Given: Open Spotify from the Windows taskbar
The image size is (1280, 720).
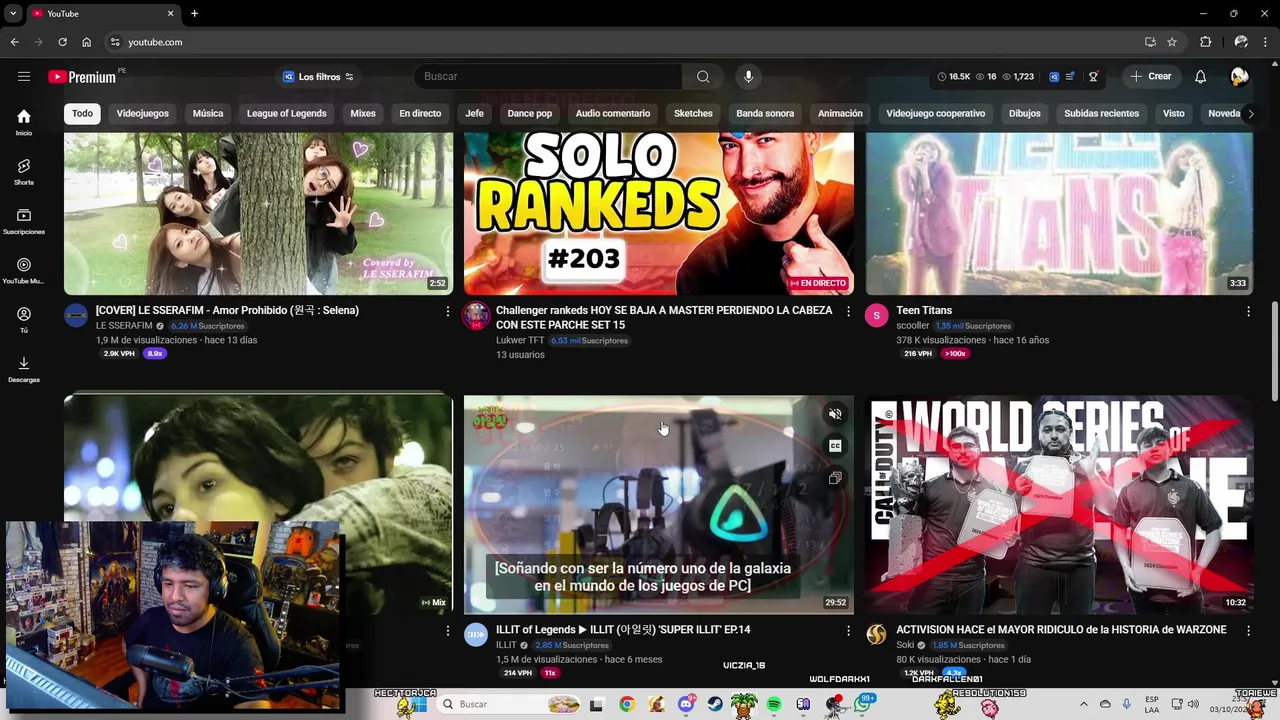Looking at the screenshot, I should click(774, 704).
